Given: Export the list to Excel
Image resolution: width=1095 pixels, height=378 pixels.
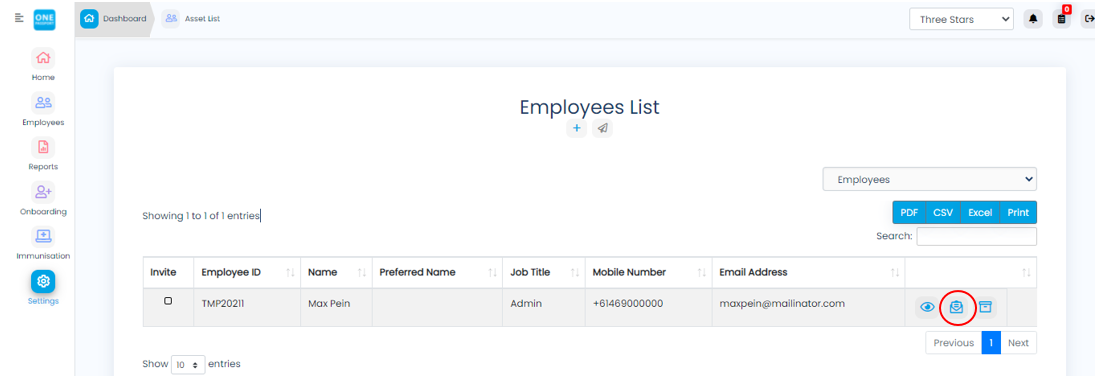Looking at the screenshot, I should (x=980, y=212).
